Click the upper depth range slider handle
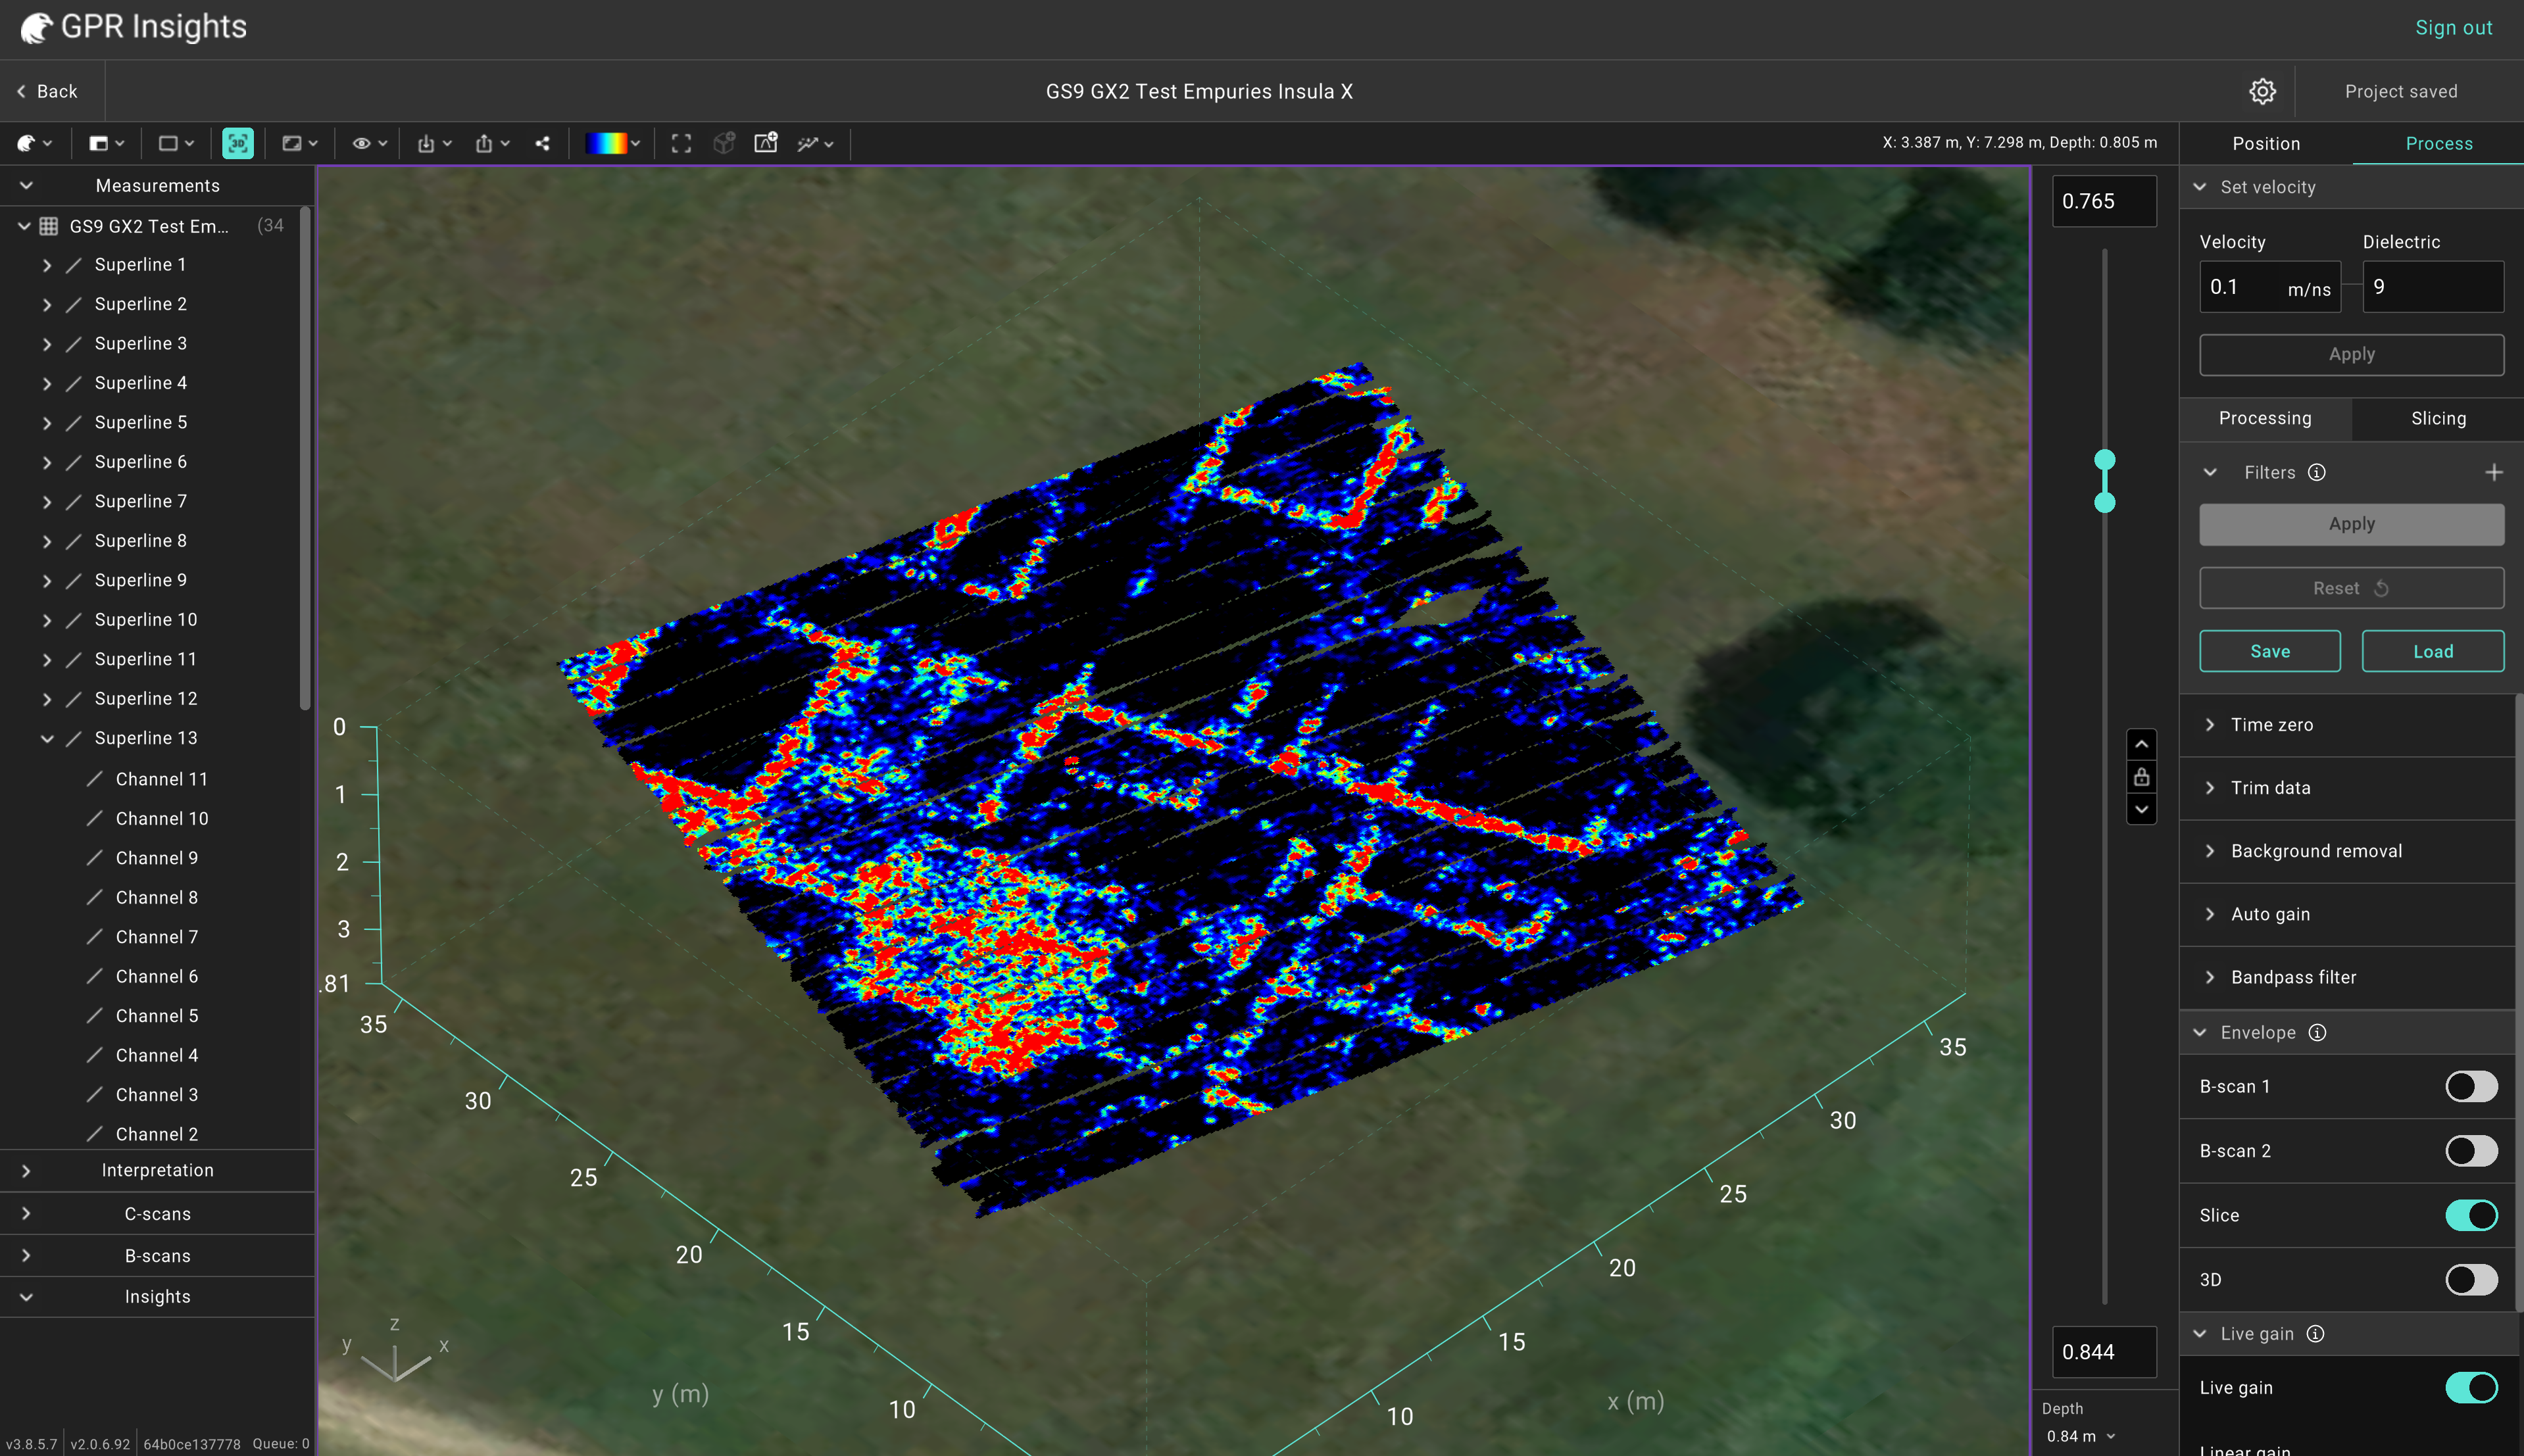This screenshot has width=2524, height=1456. point(2105,460)
